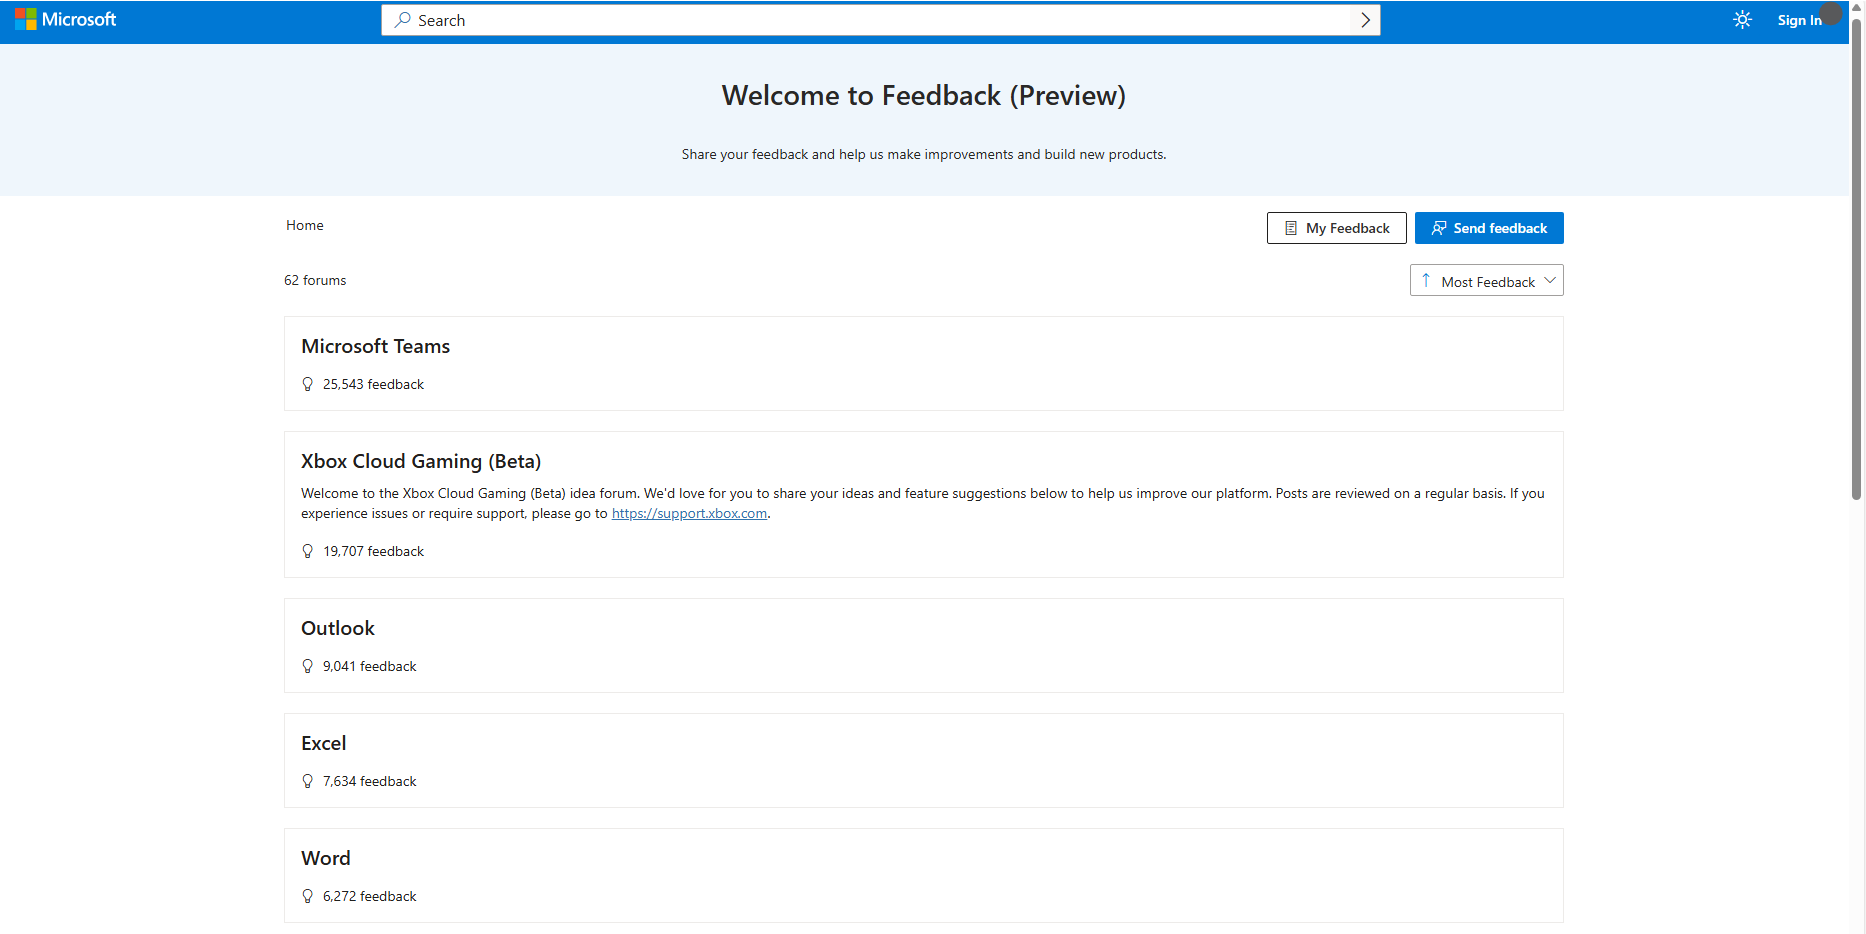The image size is (1866, 934).
Task: Open the Microsoft Teams forum
Action: [x=376, y=346]
